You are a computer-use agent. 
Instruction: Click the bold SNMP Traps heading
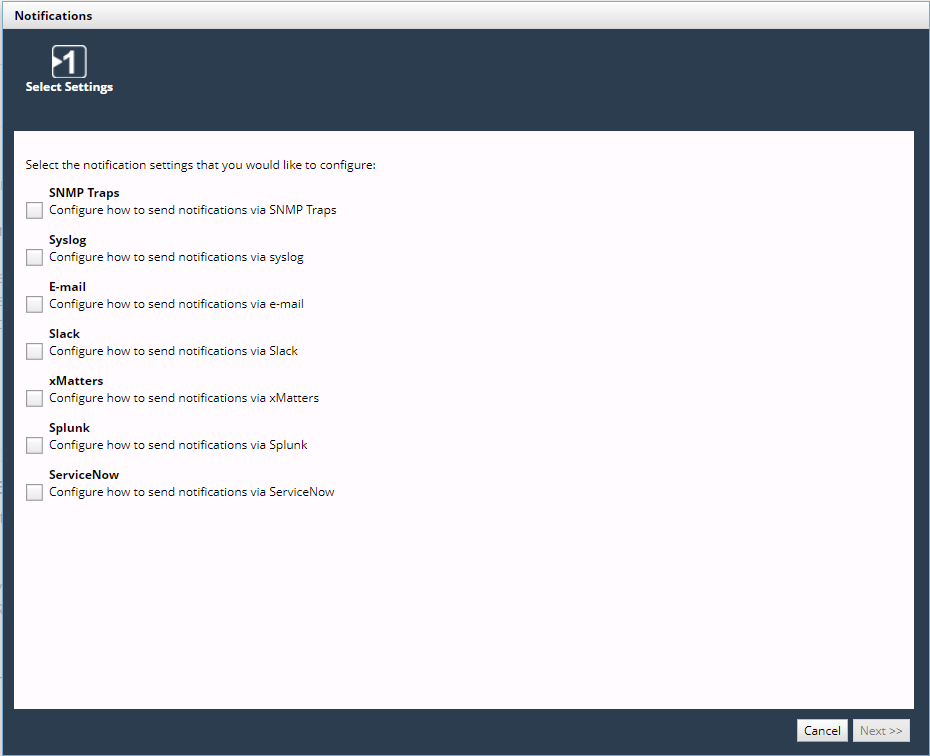point(84,193)
